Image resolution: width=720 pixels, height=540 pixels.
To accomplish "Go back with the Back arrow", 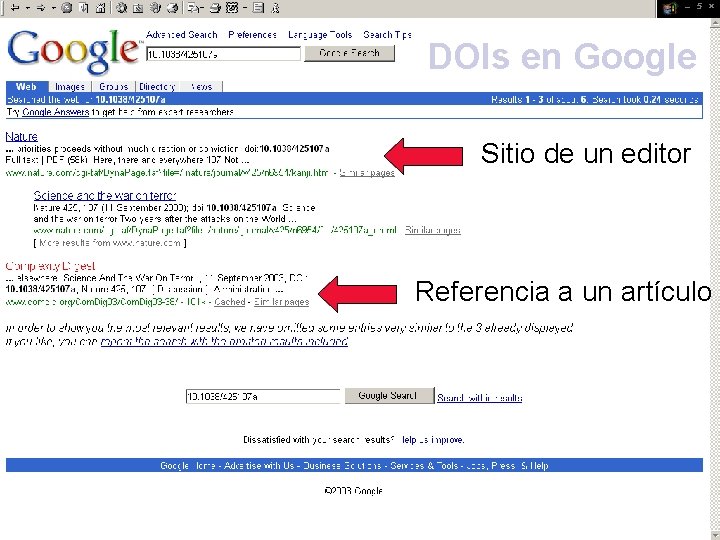I will point(14,7).
